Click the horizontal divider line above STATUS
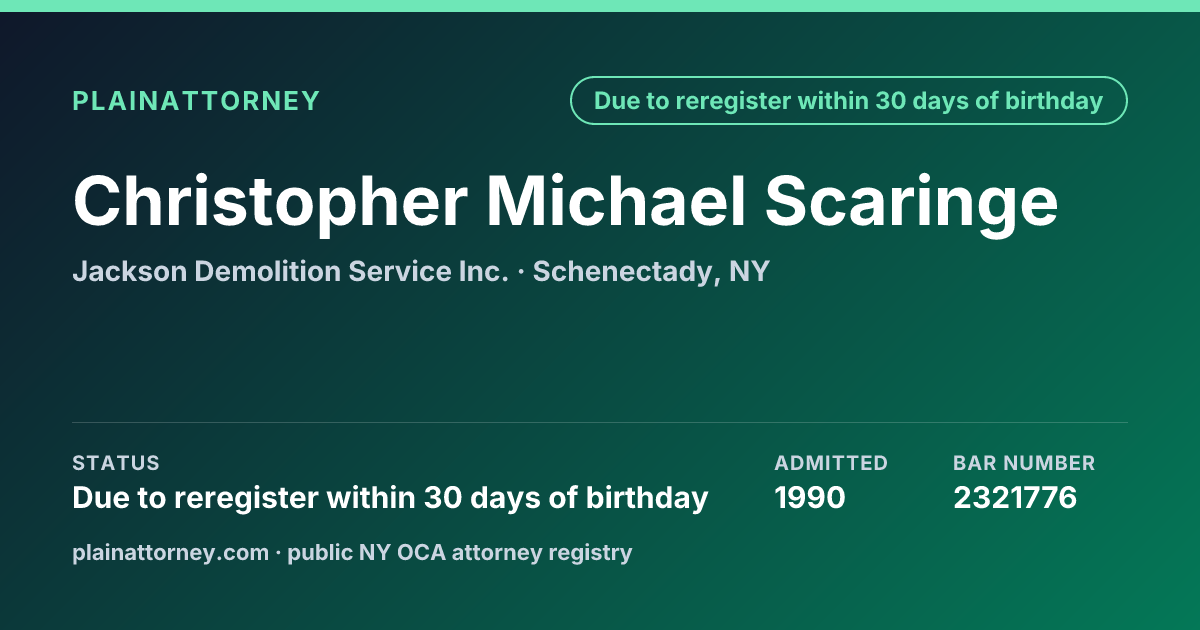 click(x=600, y=422)
